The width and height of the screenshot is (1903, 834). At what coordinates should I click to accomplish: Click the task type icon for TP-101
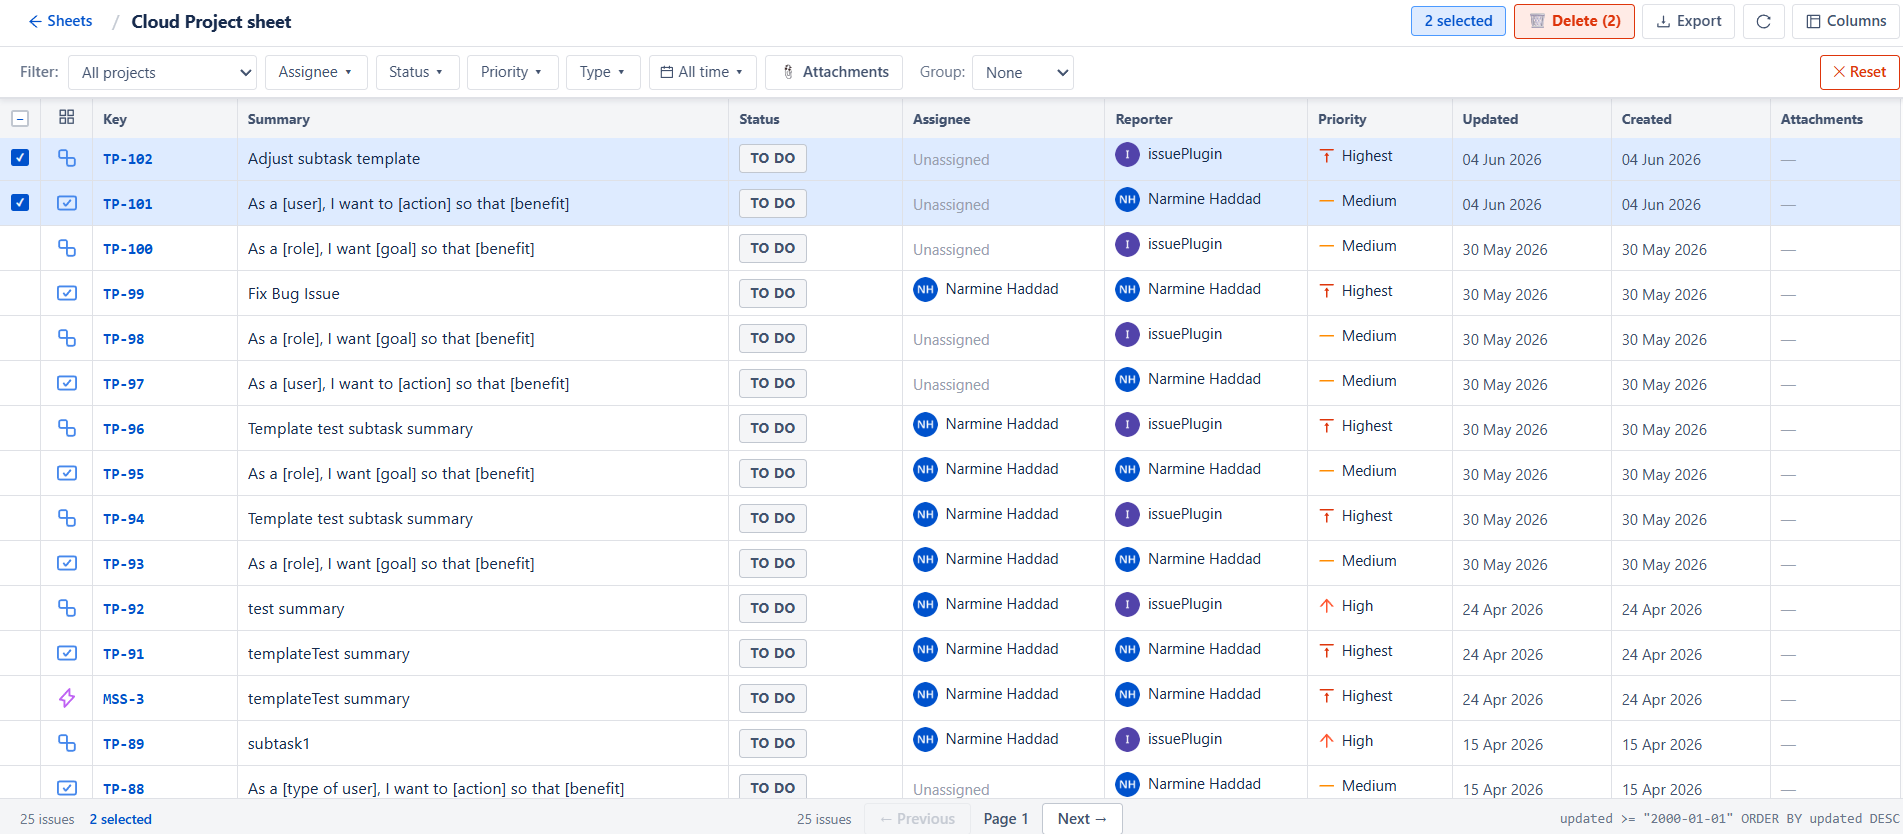[x=67, y=203]
